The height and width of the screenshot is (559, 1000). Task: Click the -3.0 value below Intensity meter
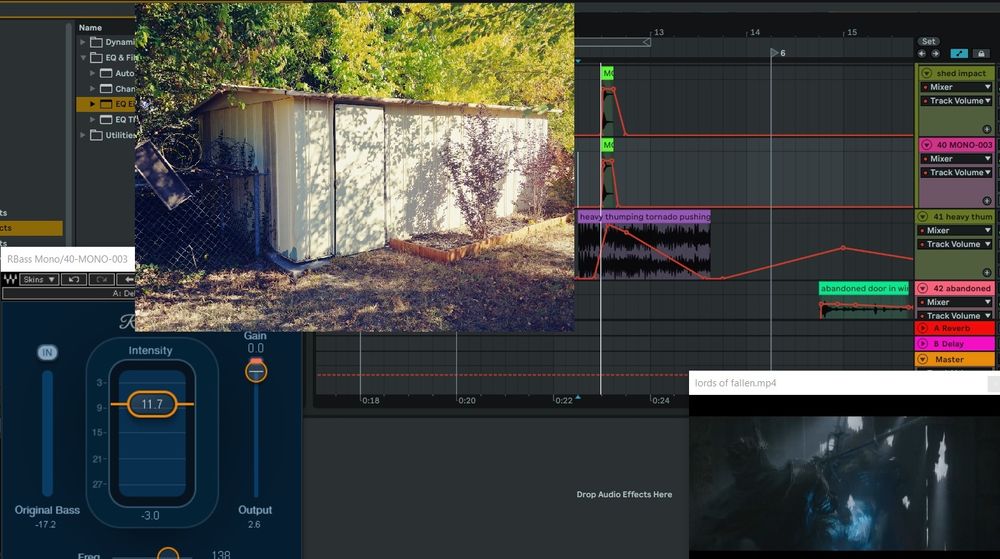[150, 515]
